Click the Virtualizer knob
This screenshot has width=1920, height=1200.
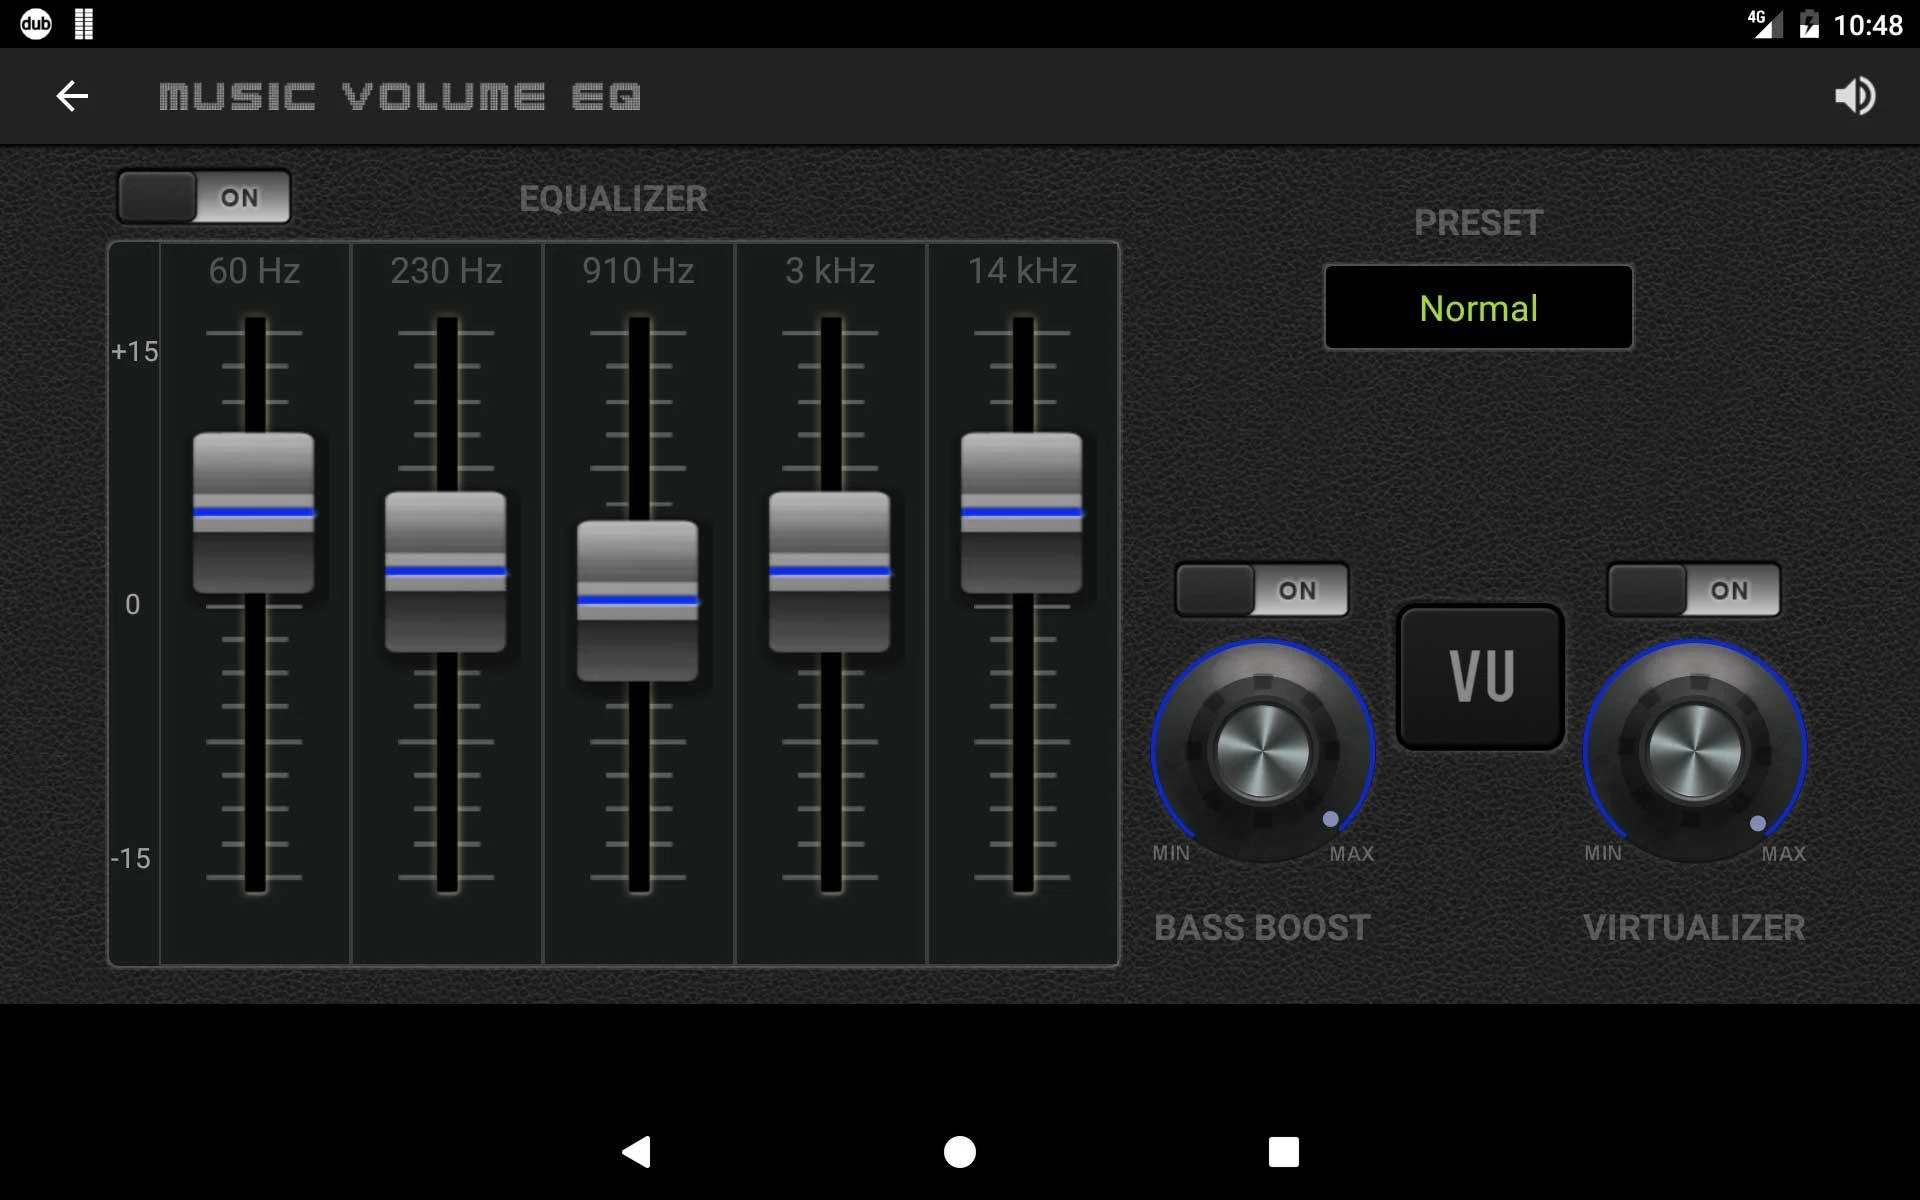click(x=1695, y=752)
